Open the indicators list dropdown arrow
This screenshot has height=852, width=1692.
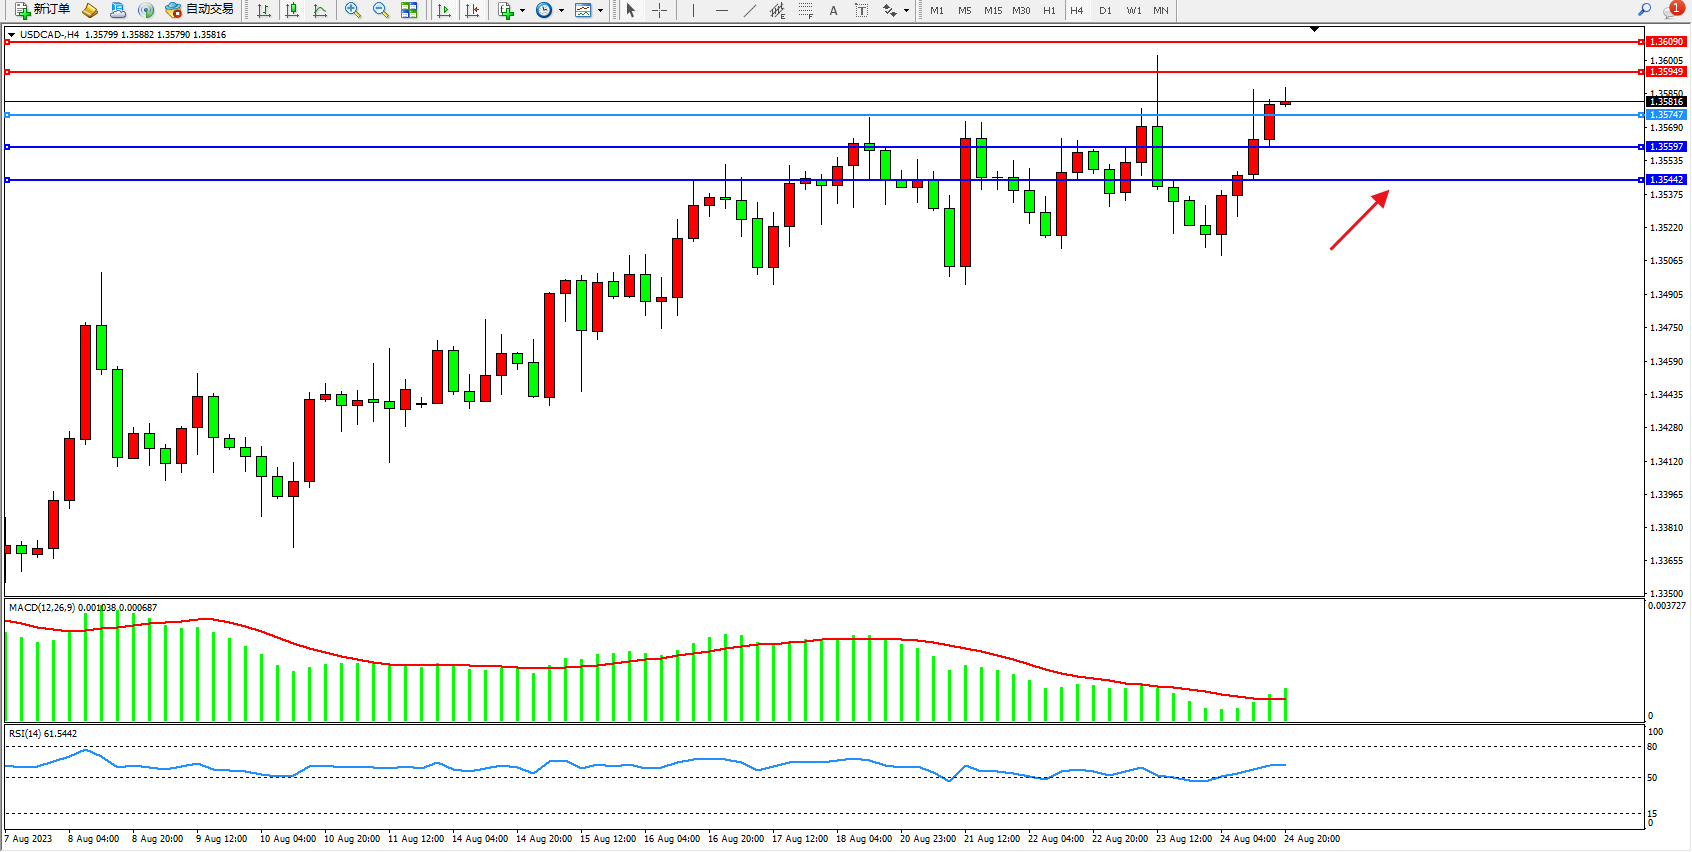coord(522,10)
